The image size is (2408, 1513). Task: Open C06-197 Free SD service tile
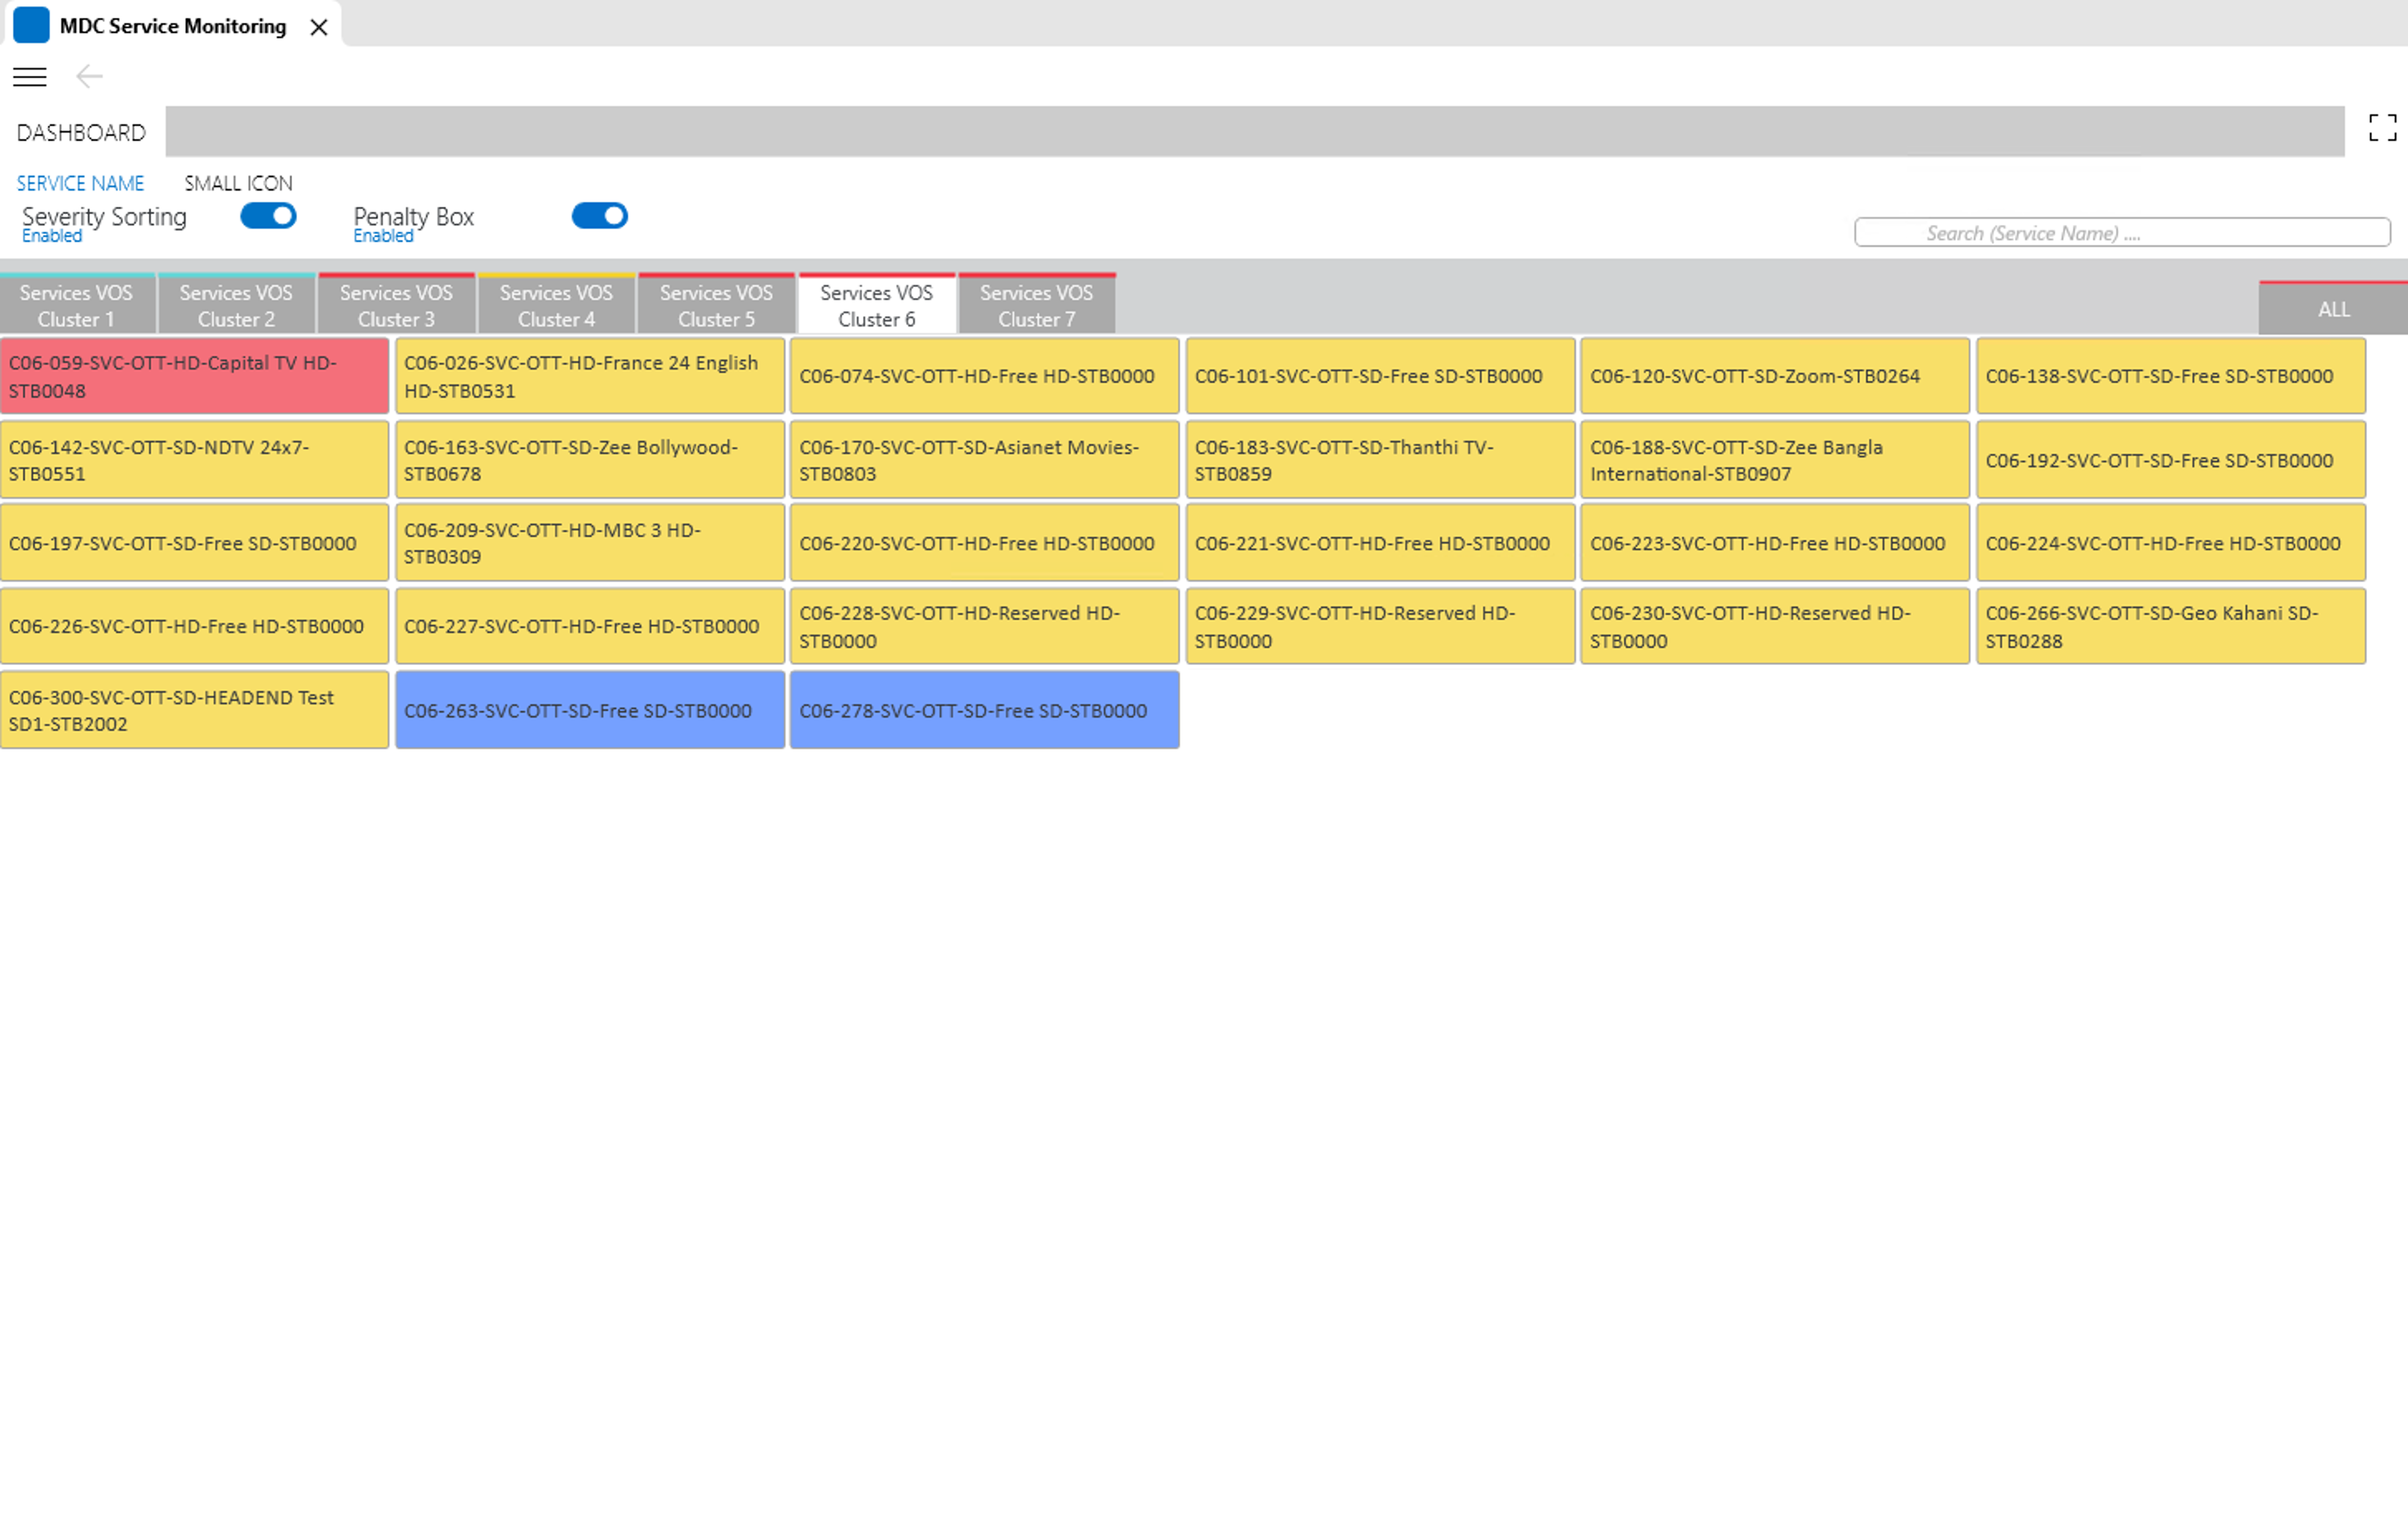[x=194, y=543]
